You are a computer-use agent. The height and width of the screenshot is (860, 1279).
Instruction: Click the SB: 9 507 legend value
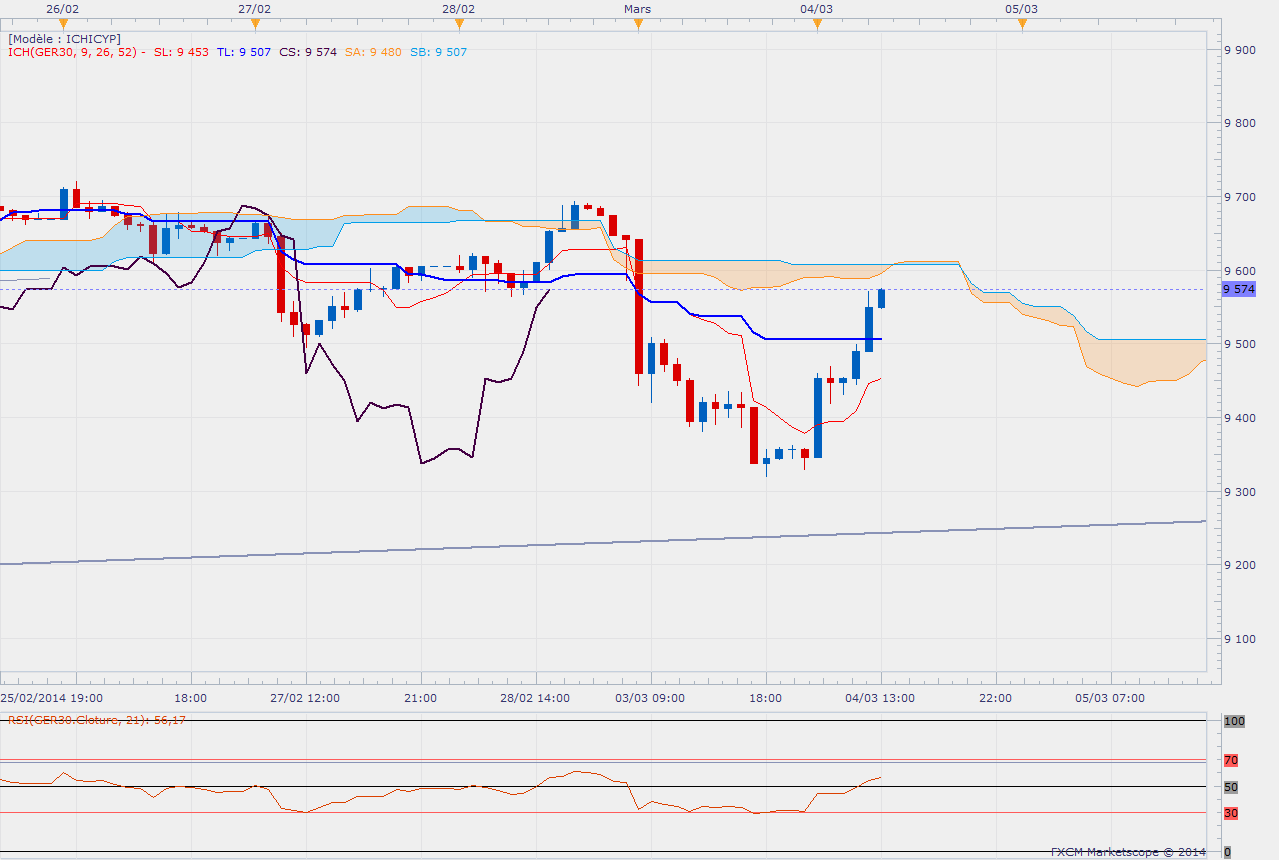pos(436,52)
